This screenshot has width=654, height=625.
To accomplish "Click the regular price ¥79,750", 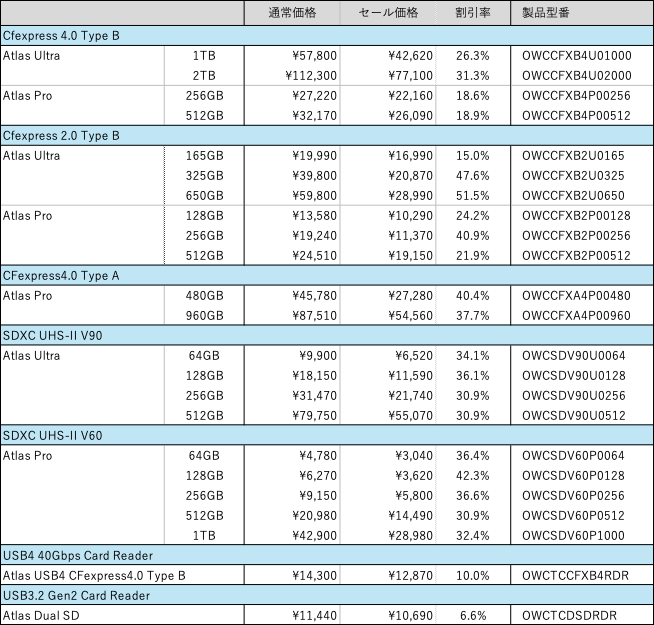I will pyautogui.click(x=314, y=416).
